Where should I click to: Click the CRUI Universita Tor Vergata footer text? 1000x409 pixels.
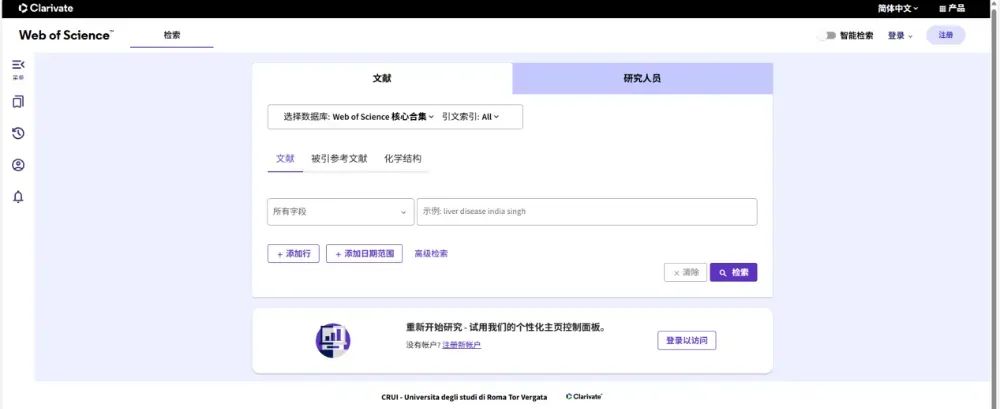(464, 397)
